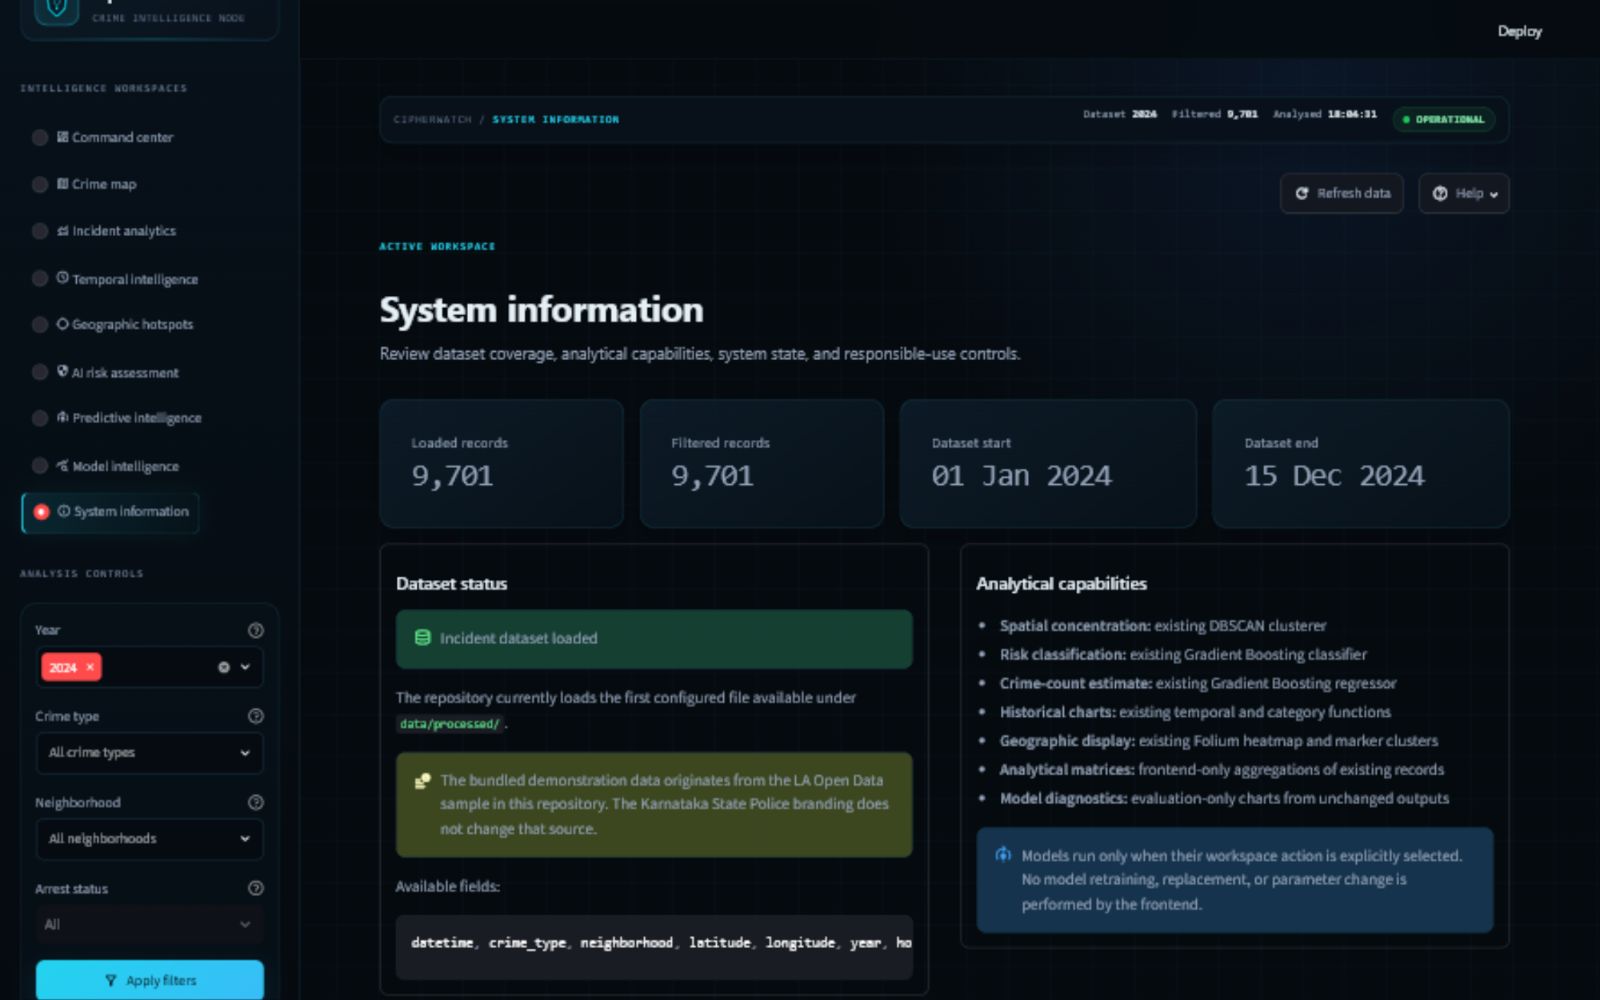
Task: Click the database icon in Incident dataset loaded
Action: pos(422,638)
